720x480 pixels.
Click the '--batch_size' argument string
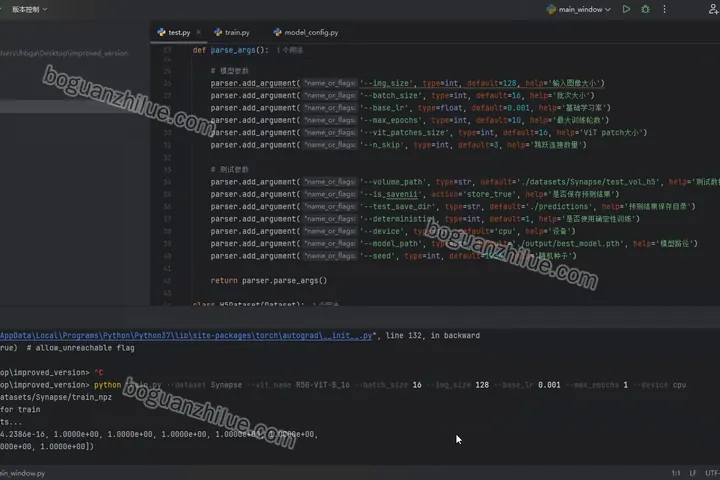tap(391, 96)
